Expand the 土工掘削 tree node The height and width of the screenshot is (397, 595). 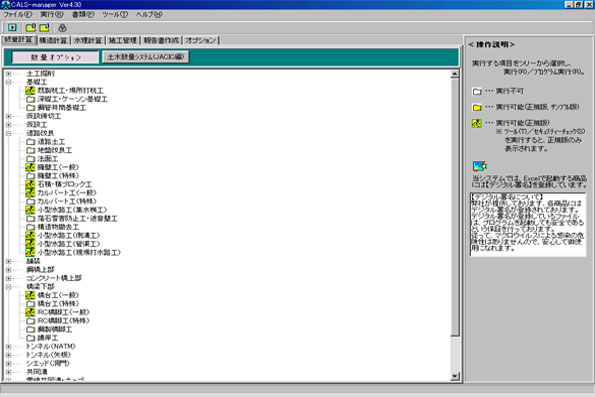[8, 74]
